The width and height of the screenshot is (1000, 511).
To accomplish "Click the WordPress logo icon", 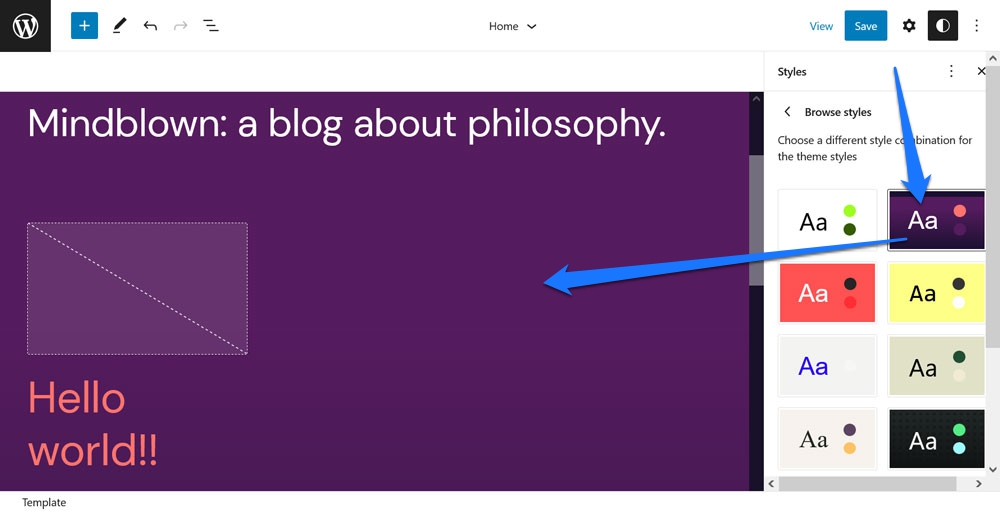I will pyautogui.click(x=25, y=26).
